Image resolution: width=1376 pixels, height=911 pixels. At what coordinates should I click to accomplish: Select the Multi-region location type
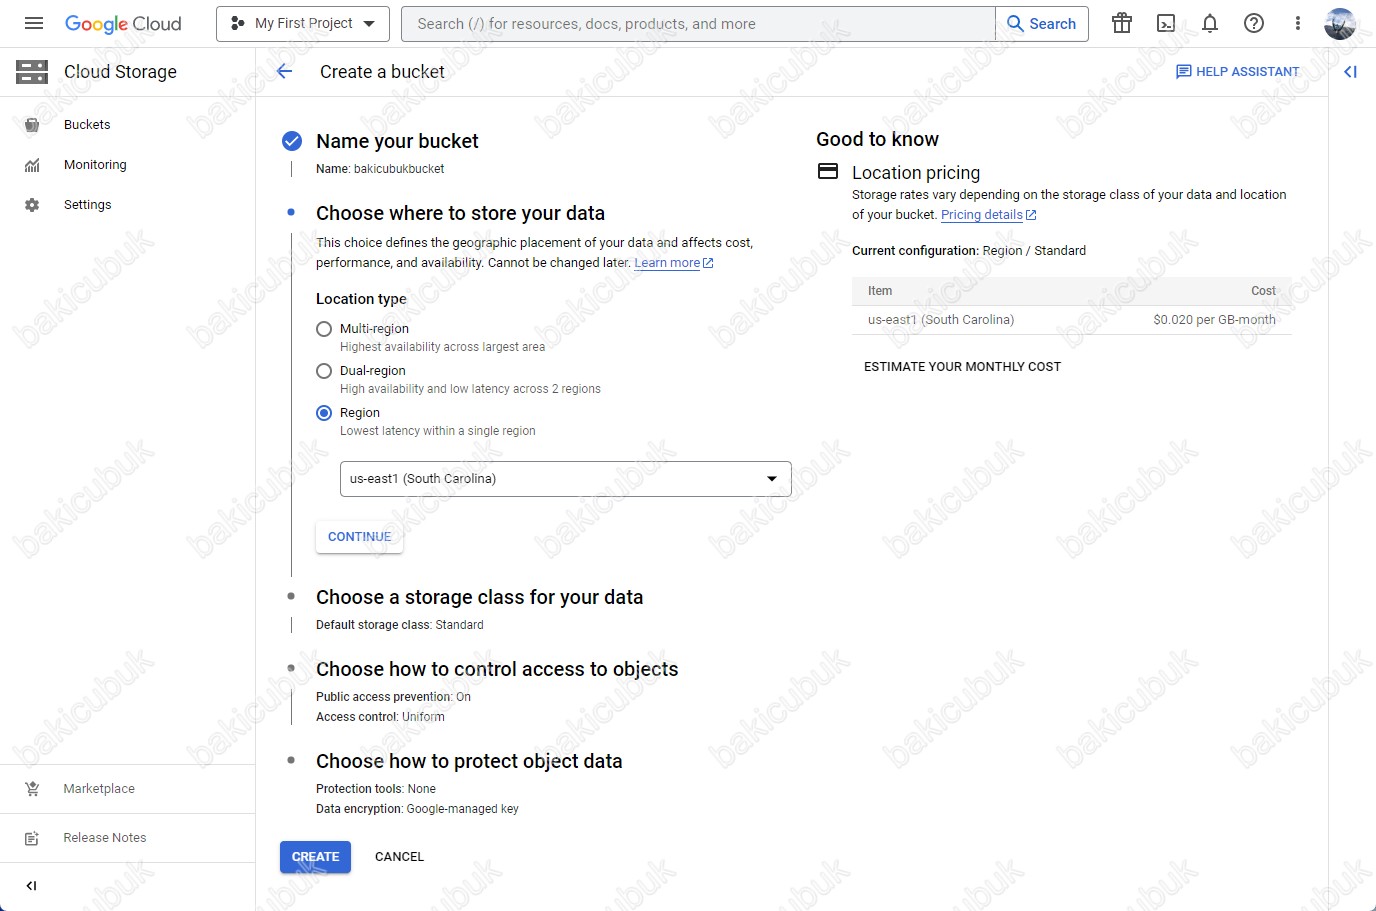coord(324,329)
